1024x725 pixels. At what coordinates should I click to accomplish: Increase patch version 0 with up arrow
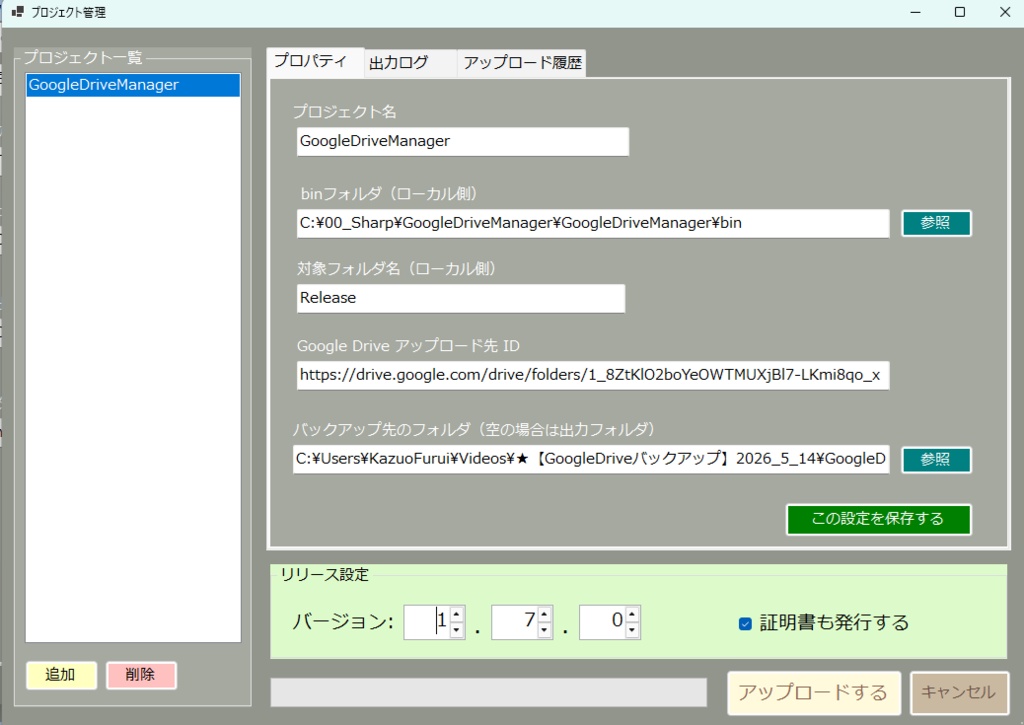point(632,614)
